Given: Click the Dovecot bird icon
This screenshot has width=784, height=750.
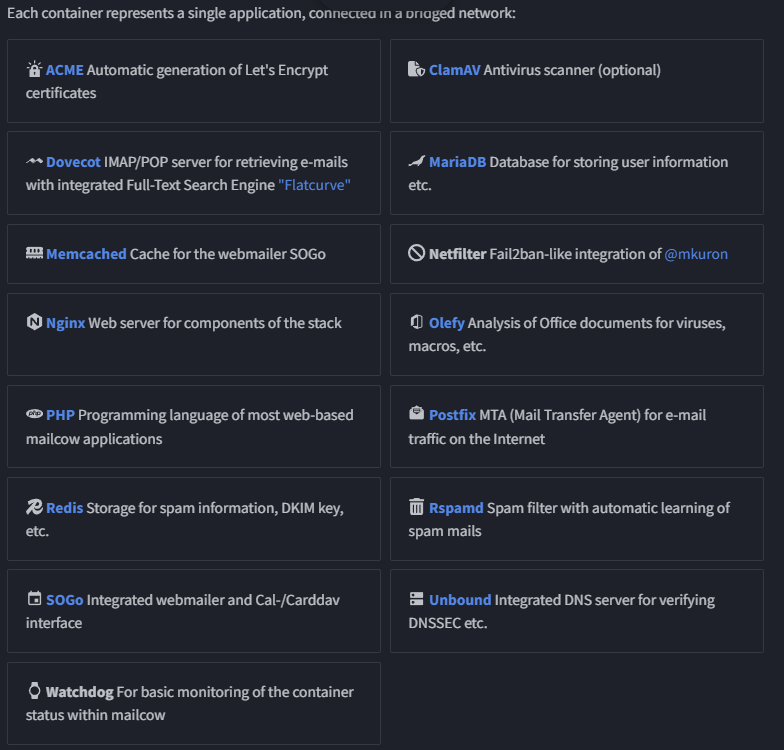Looking at the screenshot, I should pos(34,162).
